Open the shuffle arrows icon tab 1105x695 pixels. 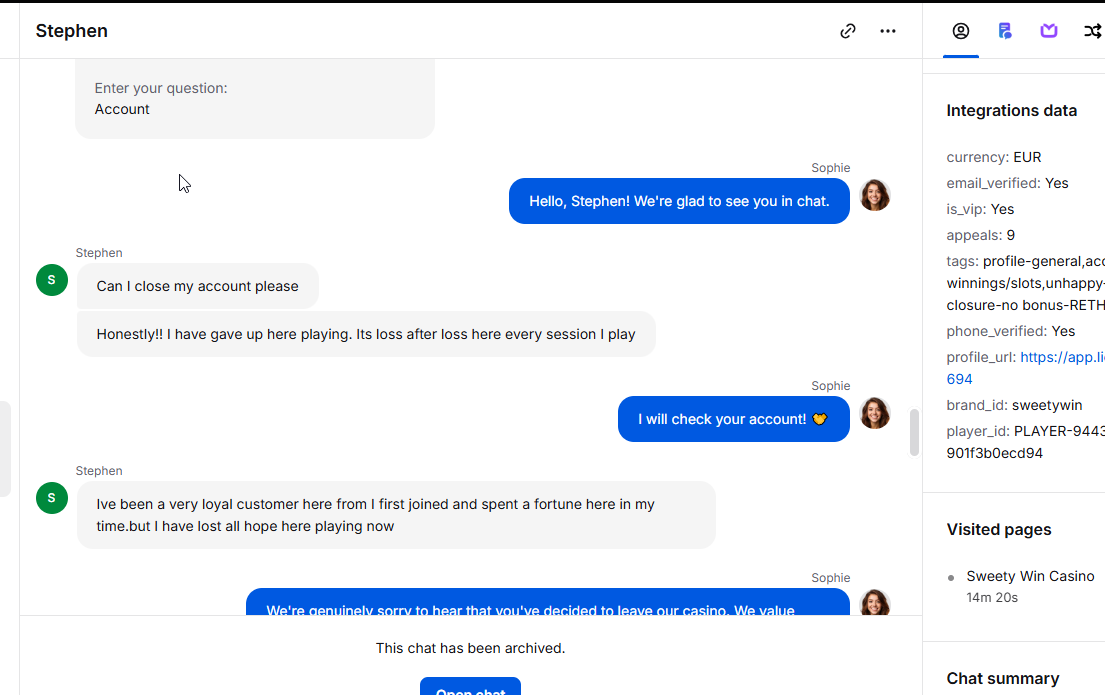pyautogui.click(x=1092, y=31)
